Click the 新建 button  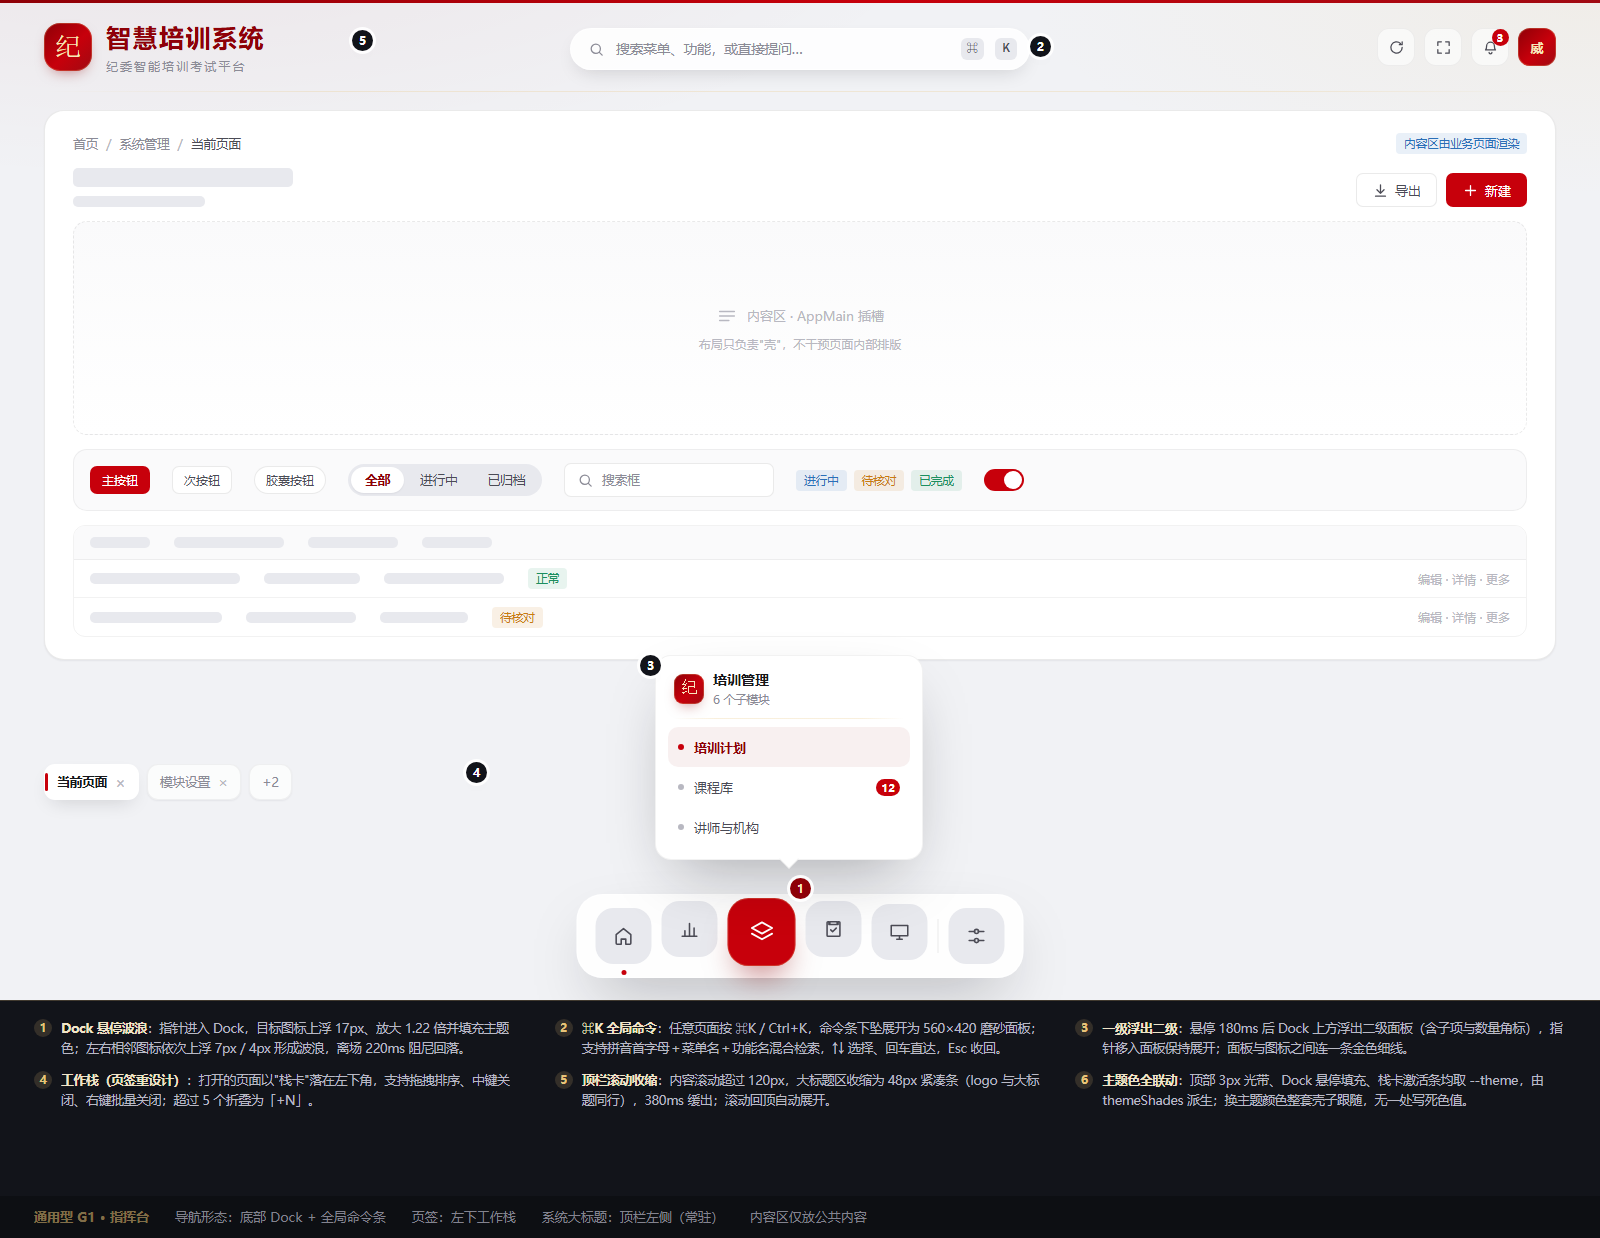(1486, 190)
